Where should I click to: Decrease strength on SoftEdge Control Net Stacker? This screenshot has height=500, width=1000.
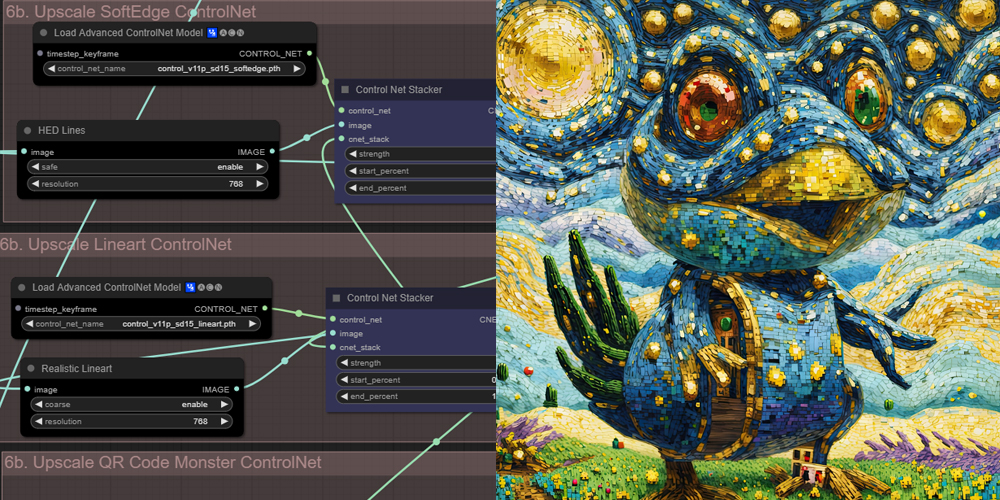click(353, 154)
